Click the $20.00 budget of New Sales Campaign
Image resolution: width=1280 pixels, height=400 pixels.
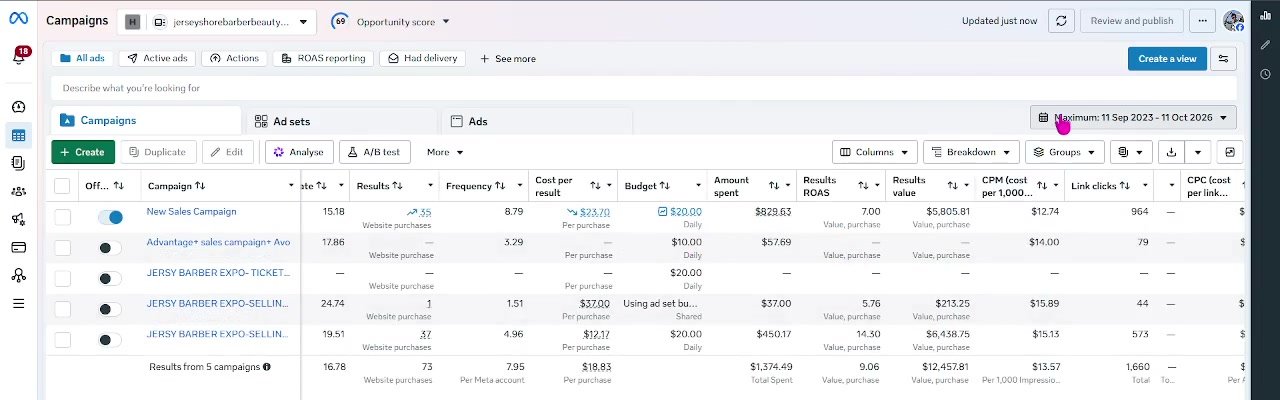(685, 211)
